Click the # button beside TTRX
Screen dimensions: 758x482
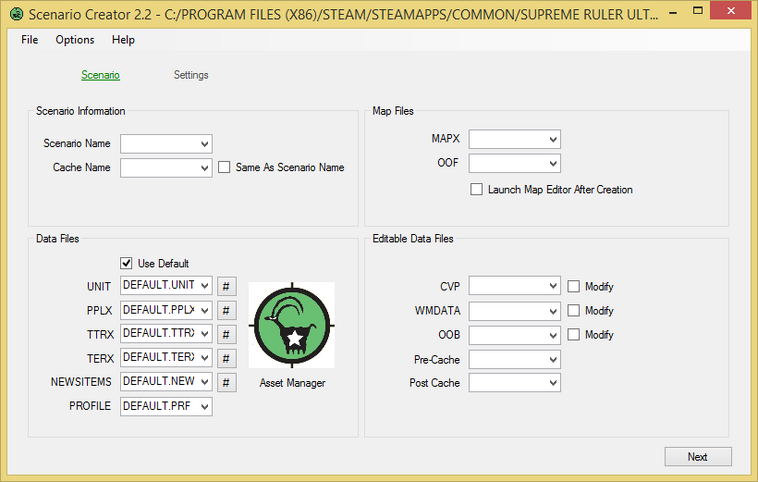point(226,335)
